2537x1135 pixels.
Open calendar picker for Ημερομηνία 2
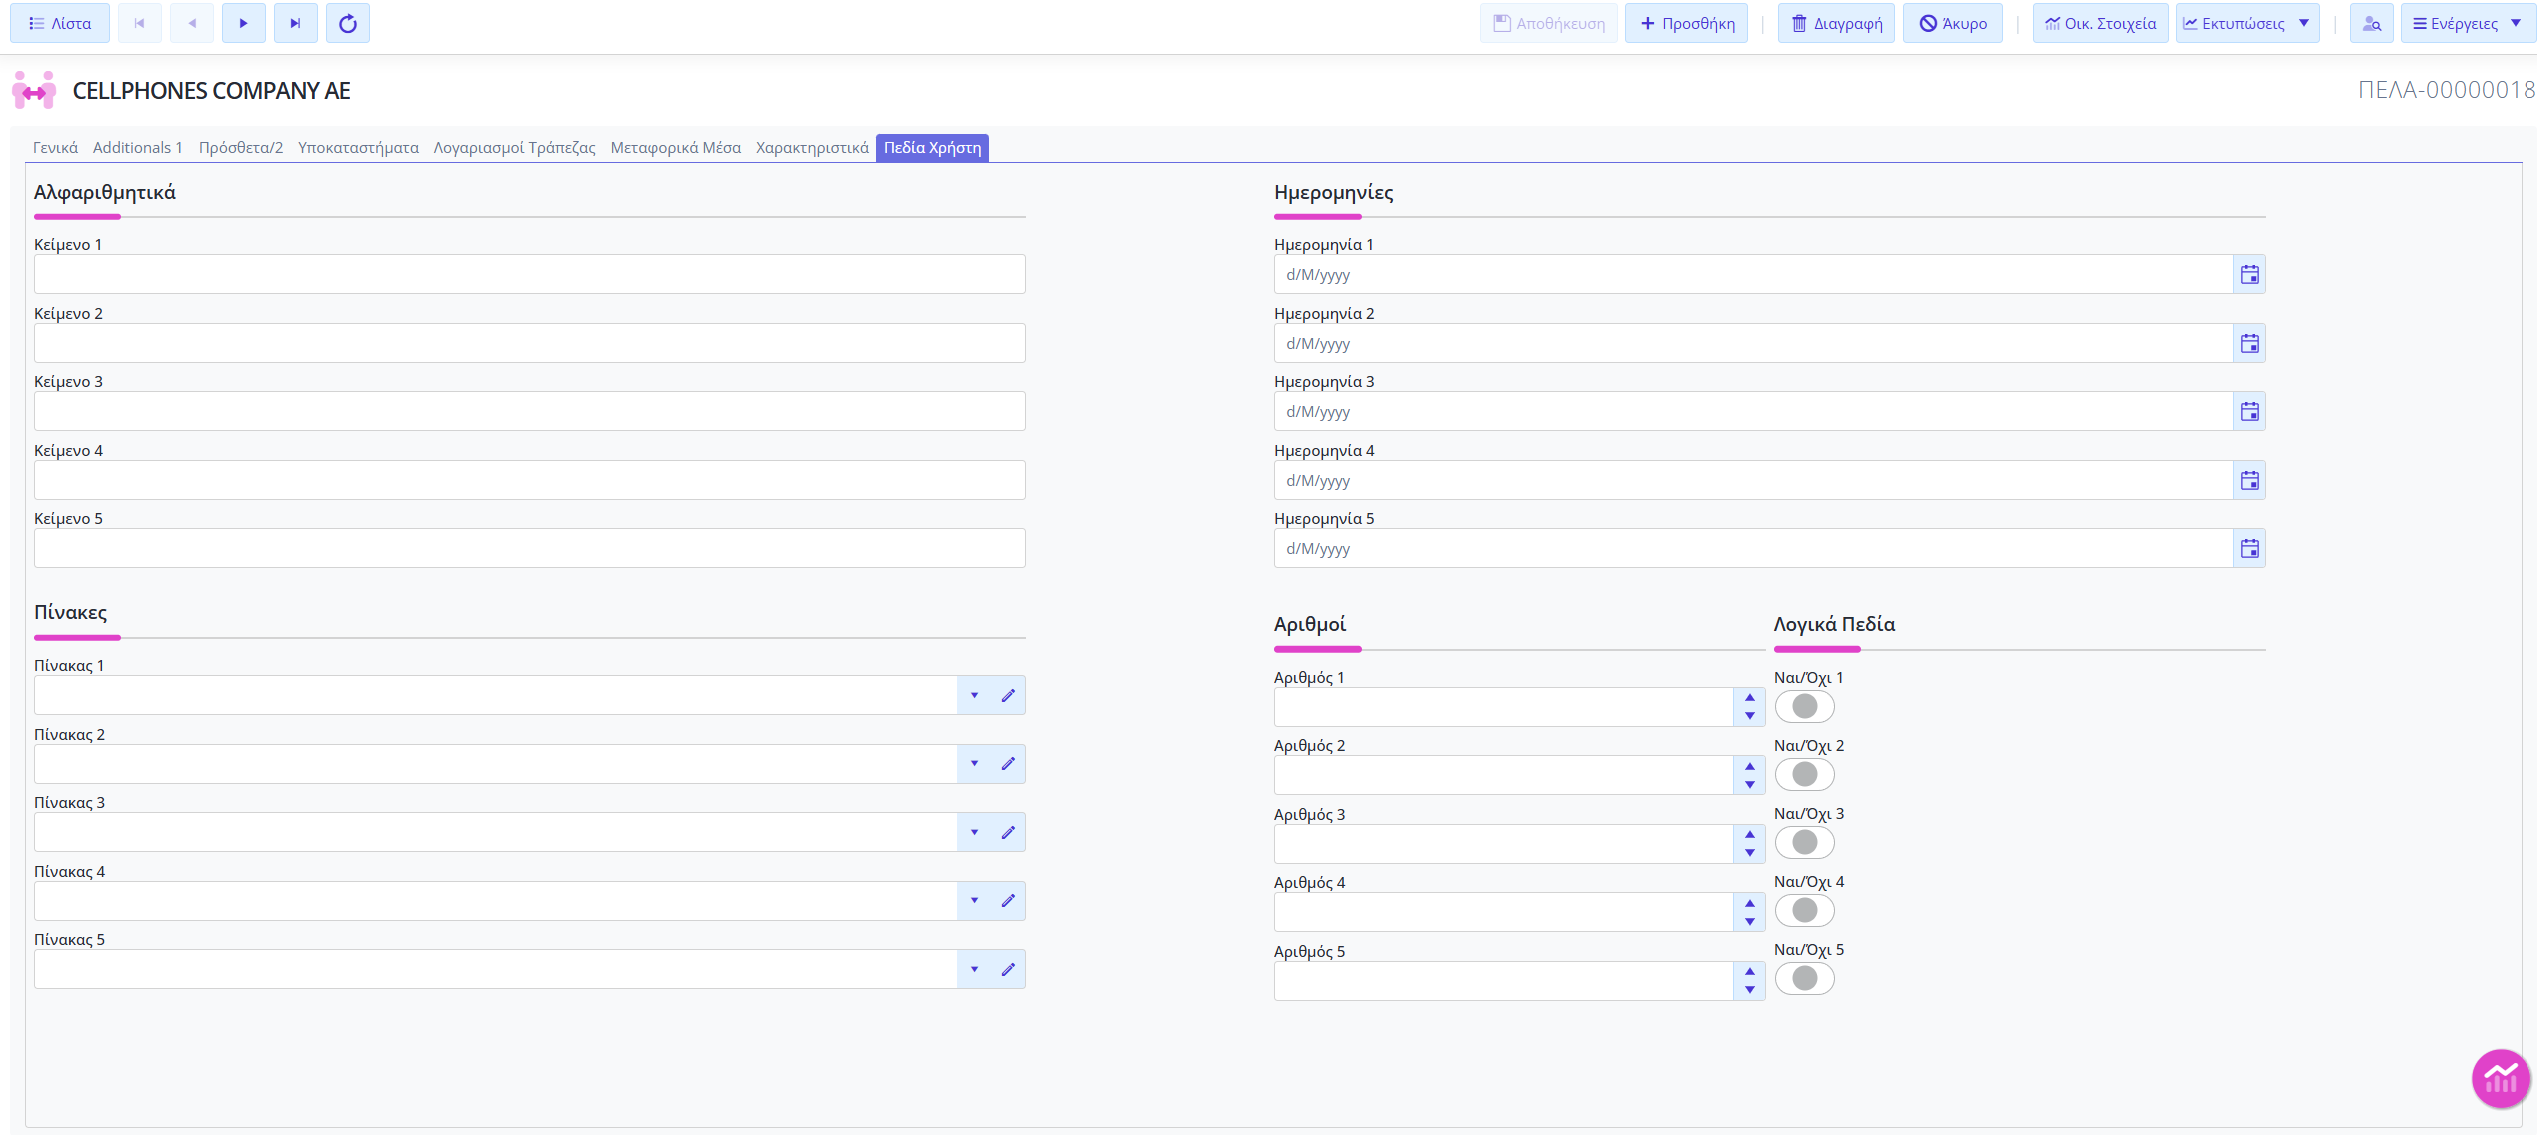click(2249, 343)
